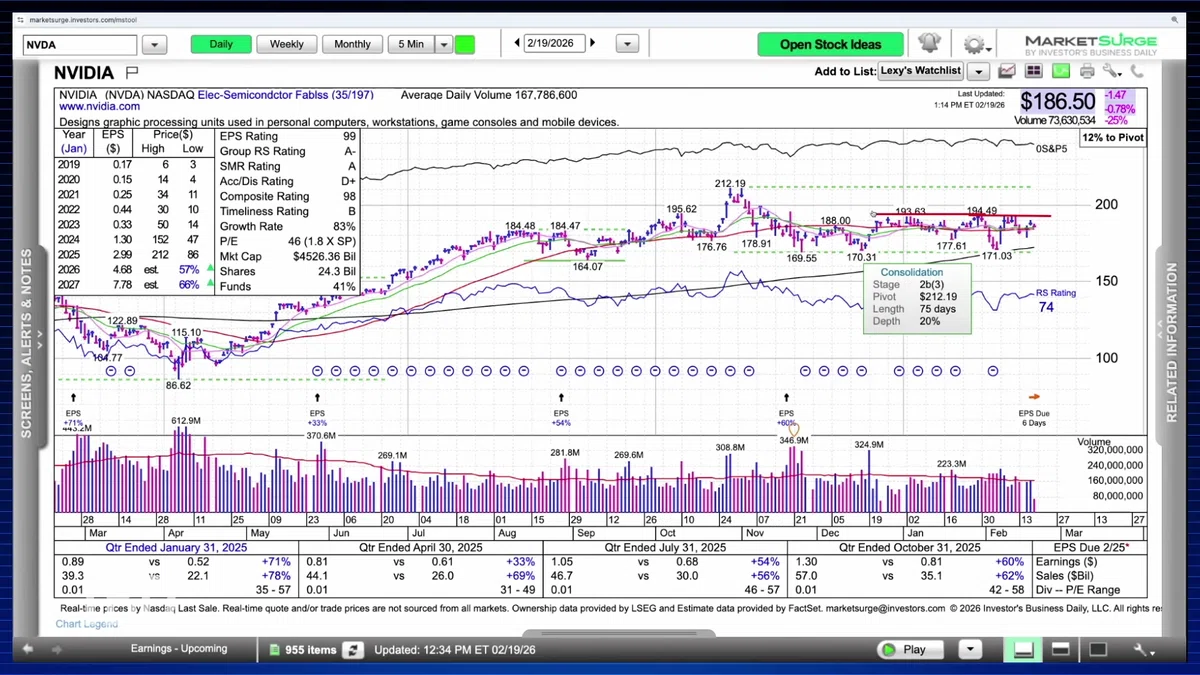Switch chart to 5 Min intraday
The image size is (1200, 675).
tap(411, 44)
